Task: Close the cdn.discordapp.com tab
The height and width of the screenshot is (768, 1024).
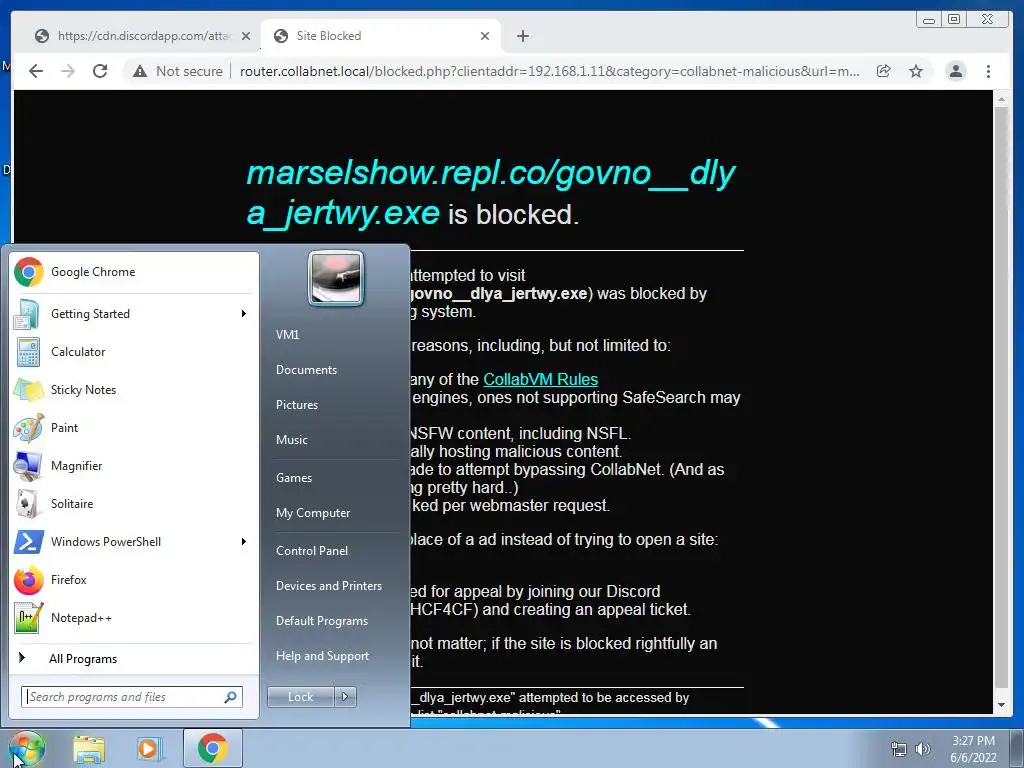Action: [246, 36]
